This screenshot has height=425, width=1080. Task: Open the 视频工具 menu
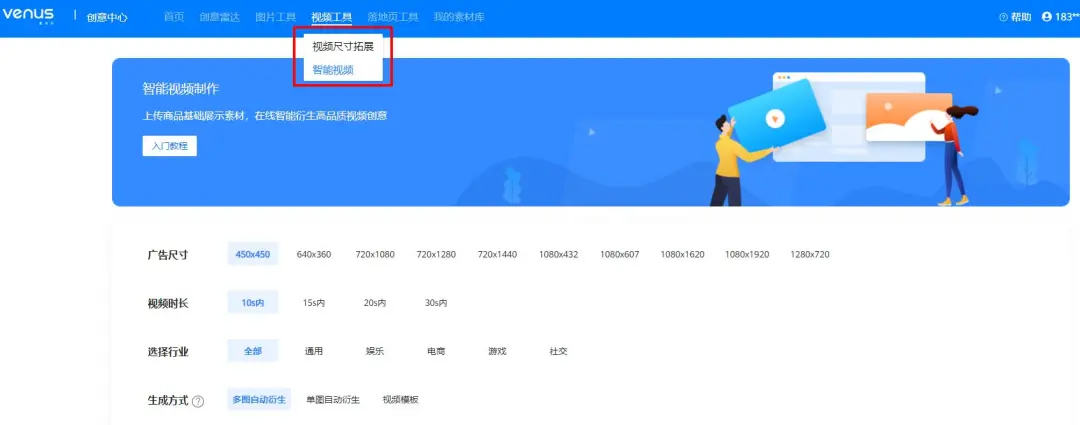pos(331,17)
